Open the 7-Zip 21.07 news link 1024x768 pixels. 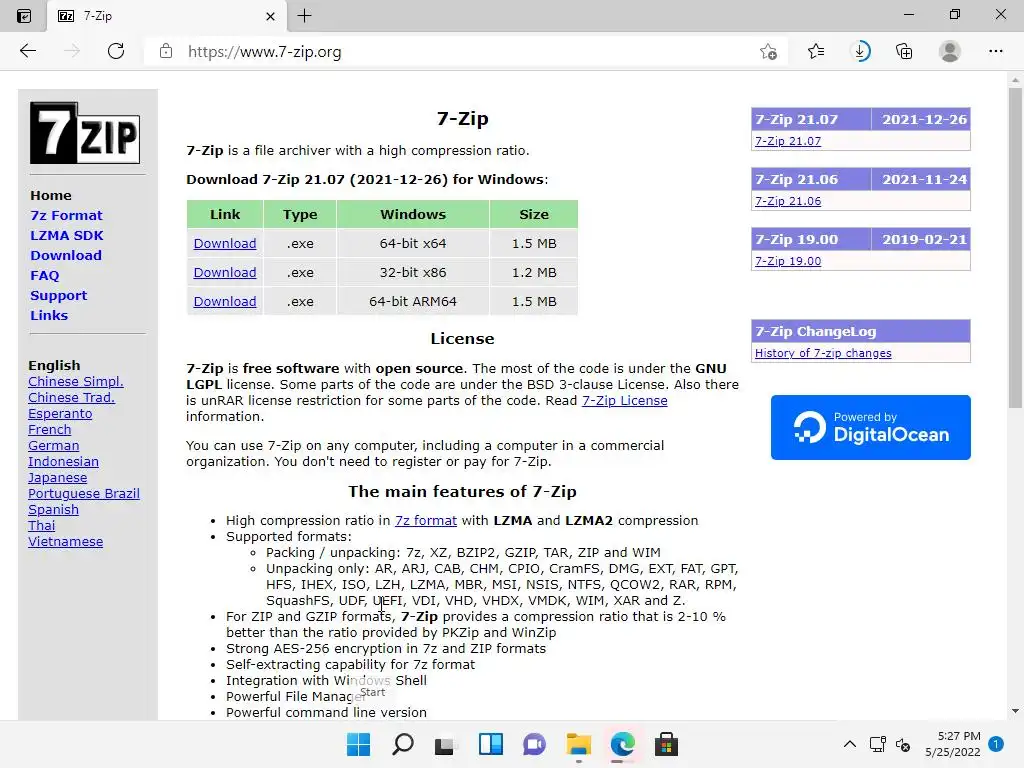(x=788, y=141)
